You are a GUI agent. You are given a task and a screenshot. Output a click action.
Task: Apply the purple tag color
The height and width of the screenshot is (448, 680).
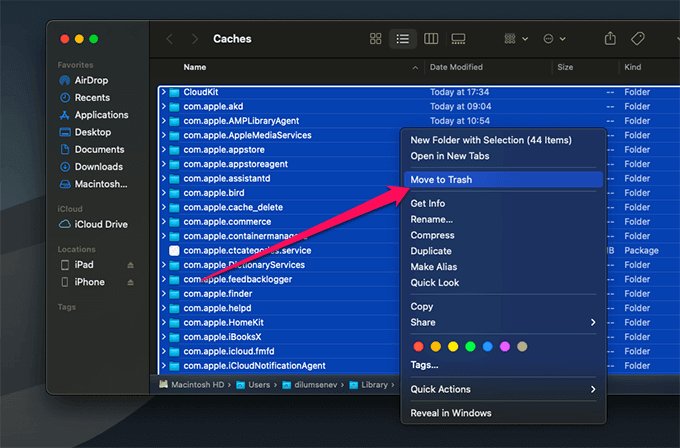click(505, 346)
